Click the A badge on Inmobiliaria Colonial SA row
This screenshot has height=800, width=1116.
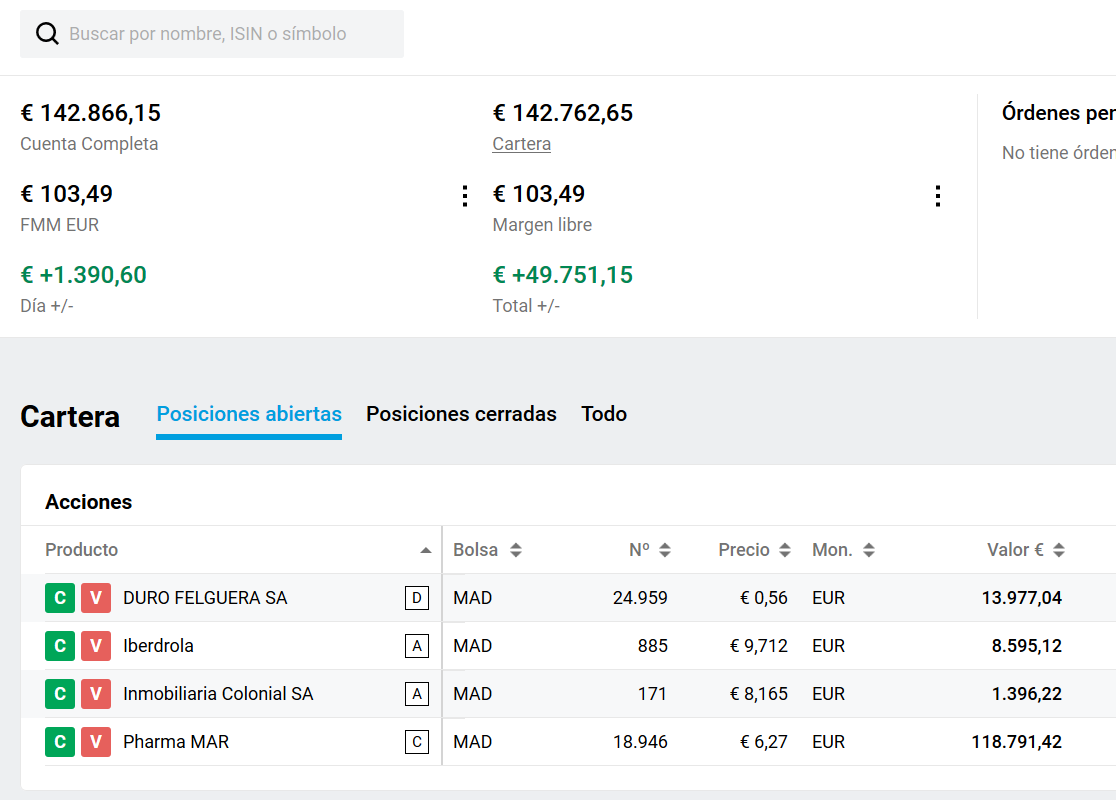click(417, 694)
